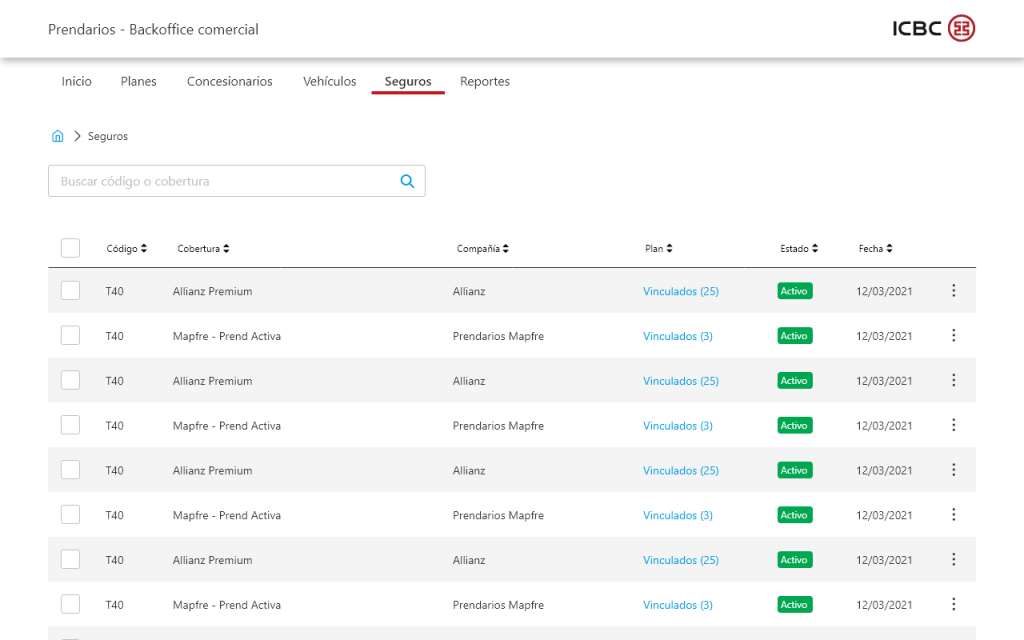Click Vinculados (3) in second Mapfre row
Viewport: 1024px width, 640px height.
(x=678, y=426)
